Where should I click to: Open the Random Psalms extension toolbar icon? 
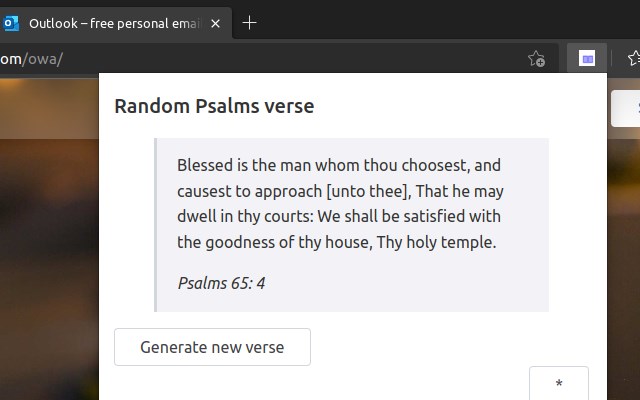(x=587, y=59)
